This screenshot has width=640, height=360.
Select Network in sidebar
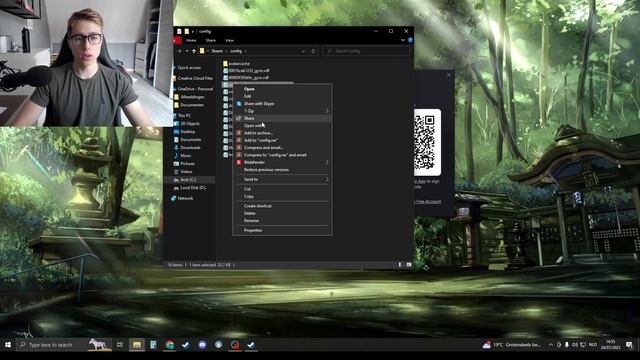(182, 198)
